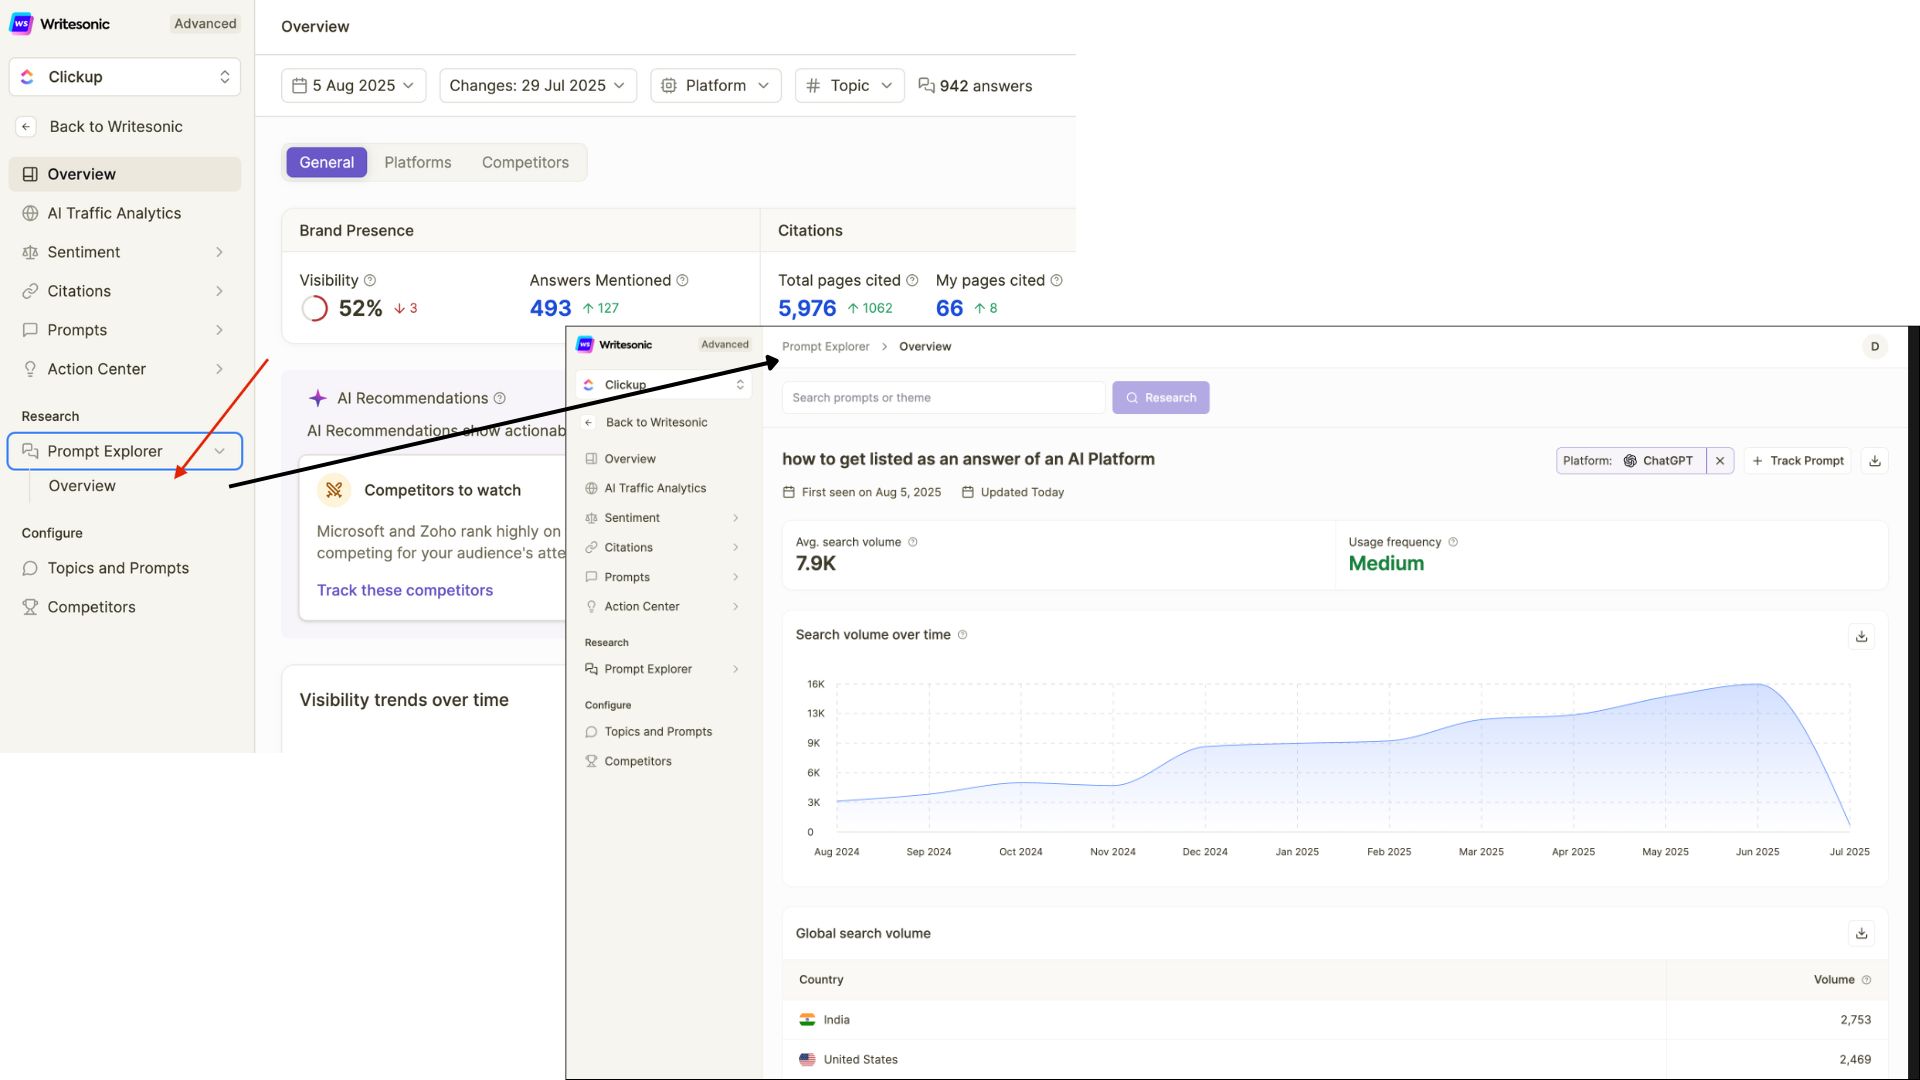
Task: Switch to the Platforms tab
Action: click(418, 162)
